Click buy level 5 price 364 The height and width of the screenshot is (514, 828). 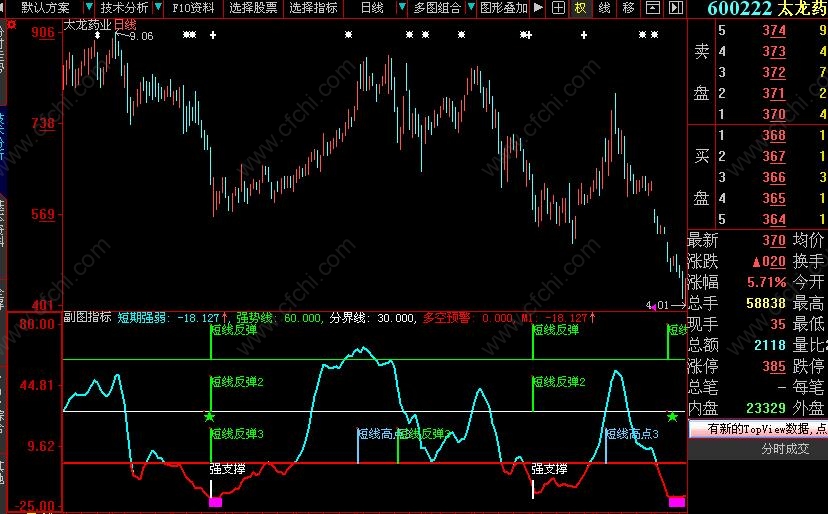point(774,219)
